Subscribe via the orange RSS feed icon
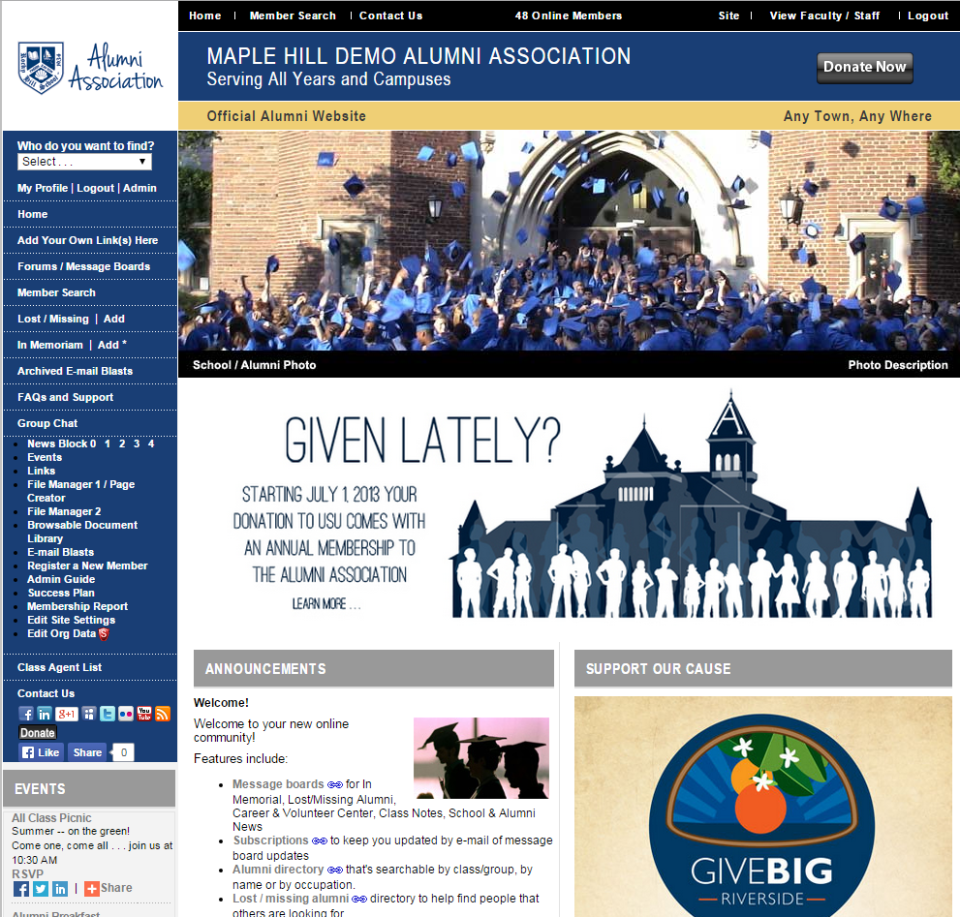This screenshot has height=917, width=960. (163, 713)
